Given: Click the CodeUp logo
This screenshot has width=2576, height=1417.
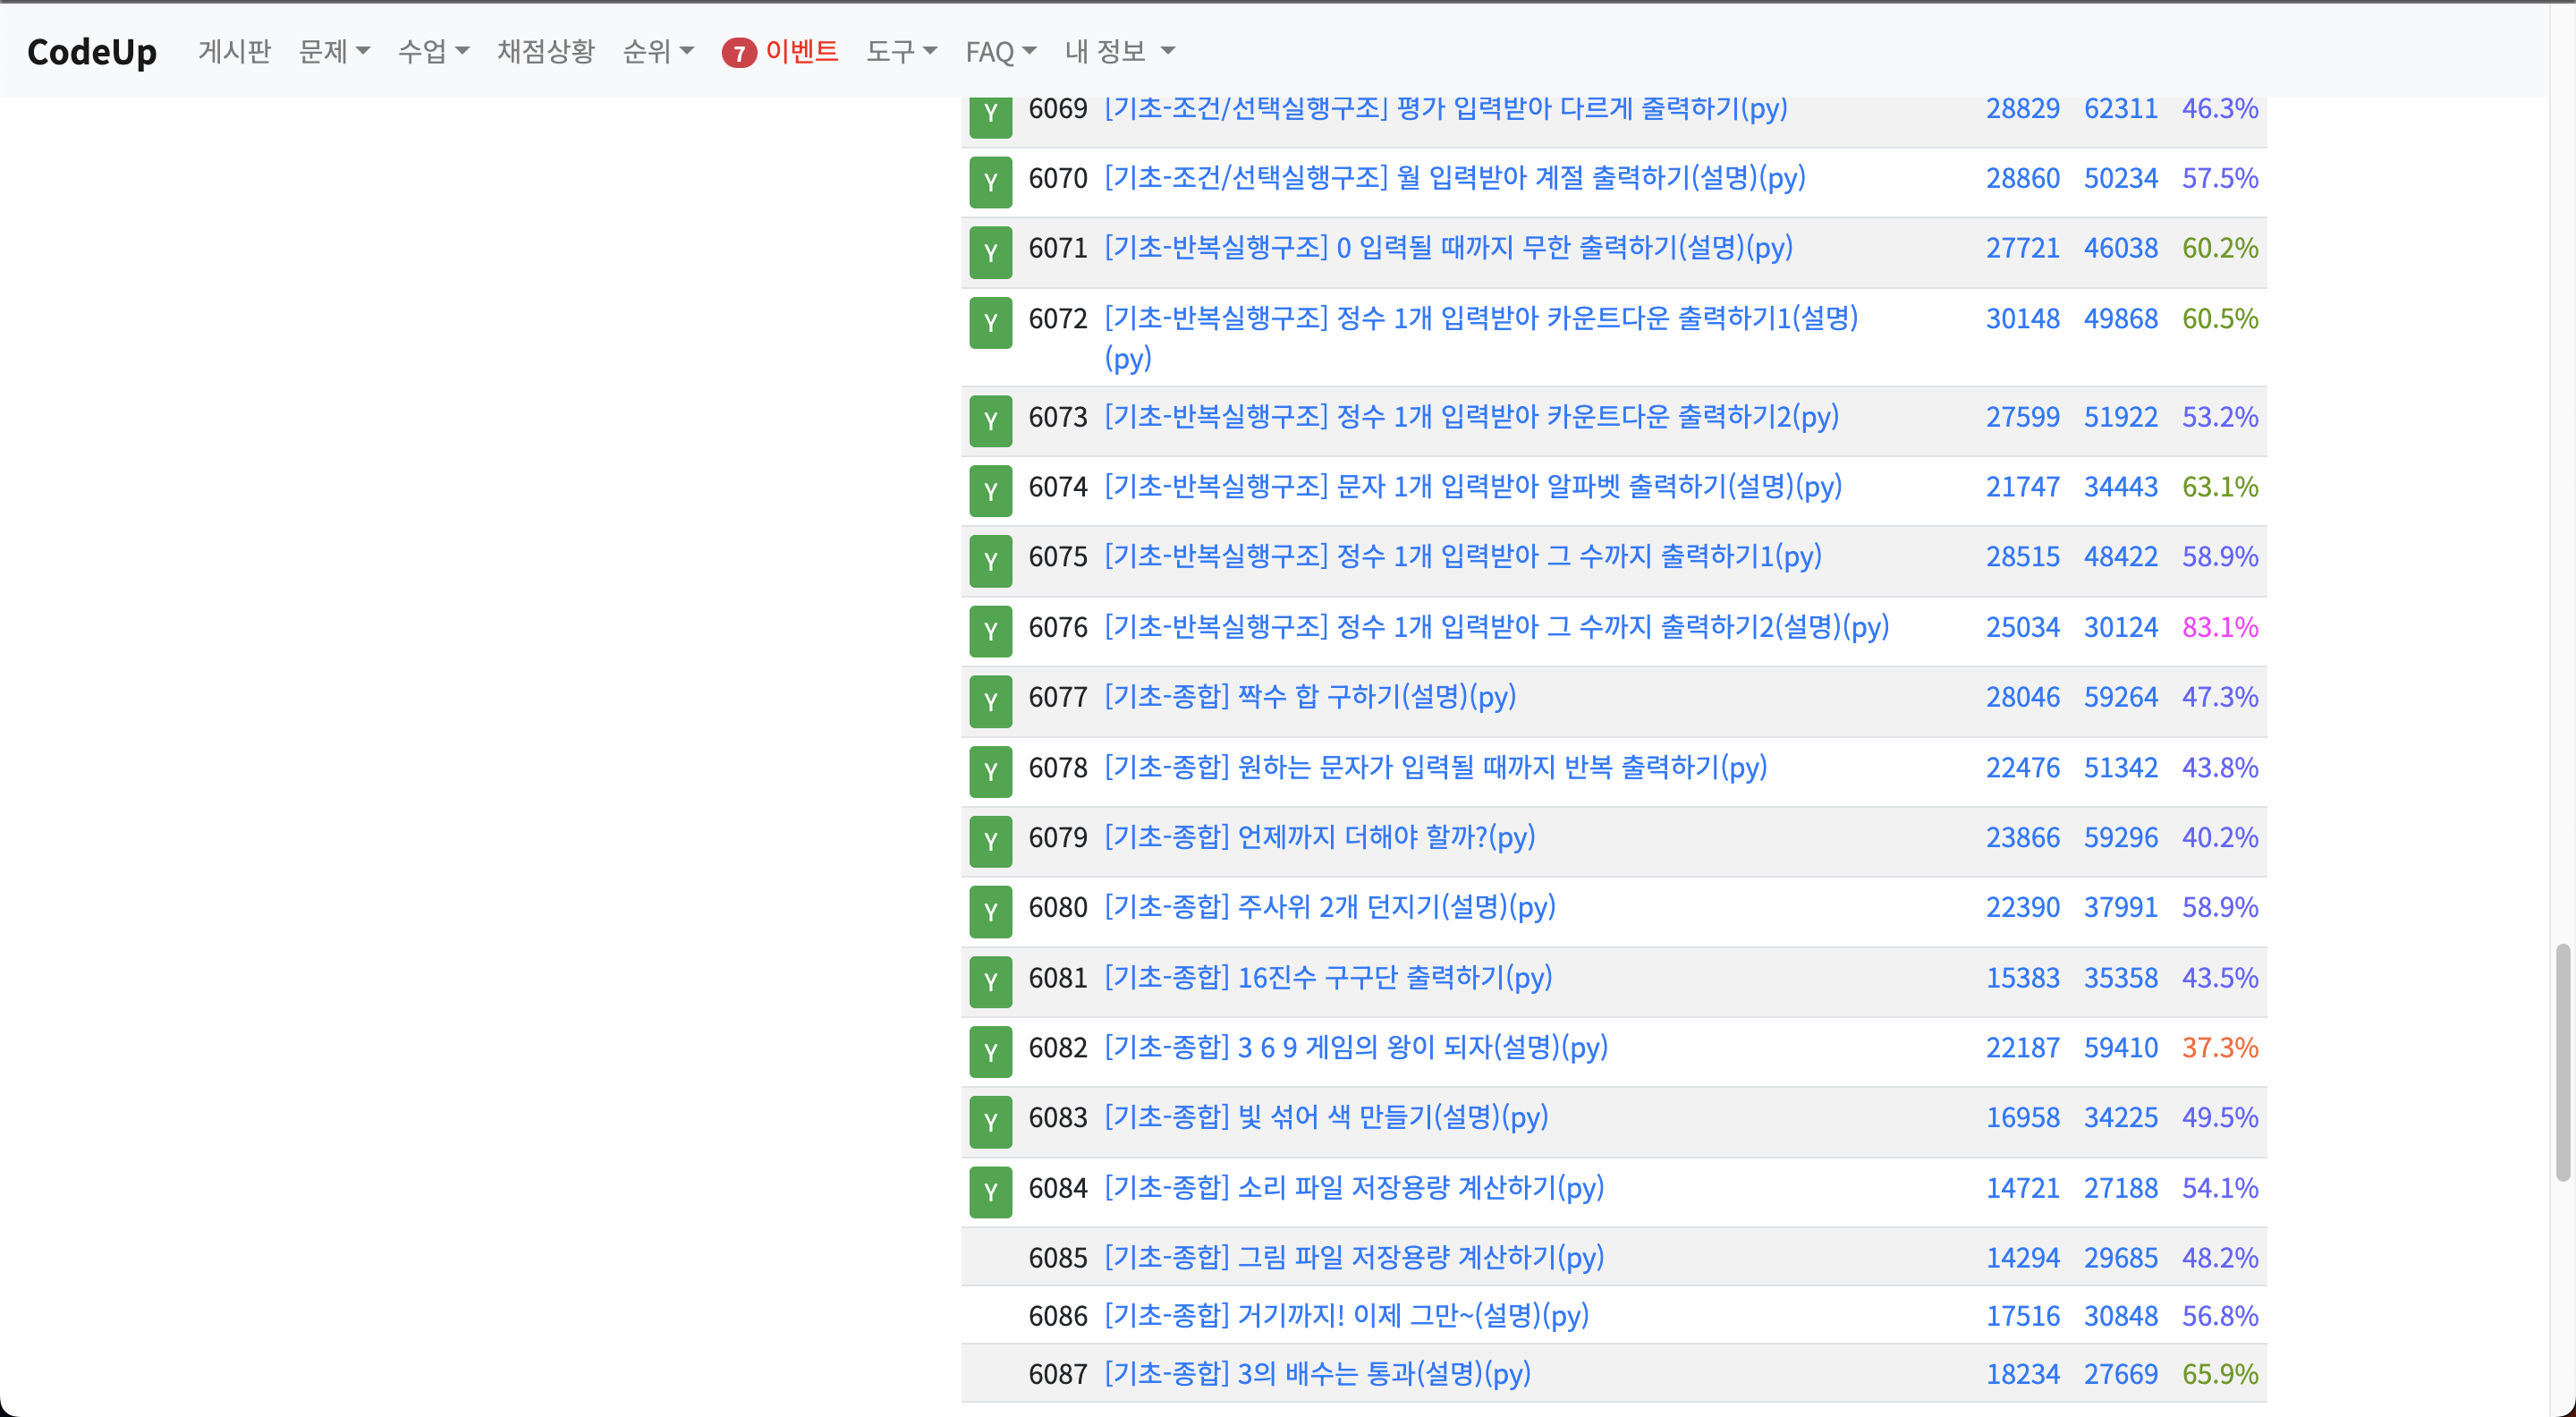Looking at the screenshot, I should (92, 52).
